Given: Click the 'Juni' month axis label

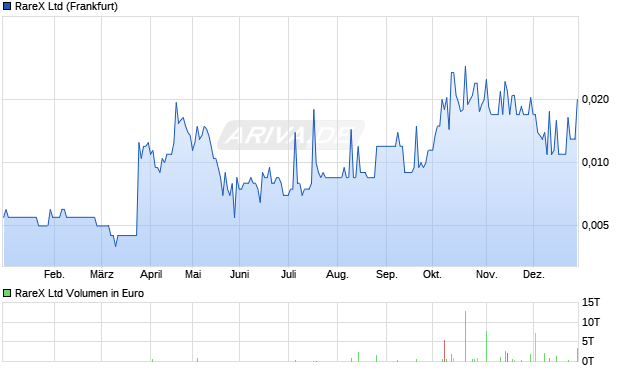Looking at the screenshot, I should [240, 274].
